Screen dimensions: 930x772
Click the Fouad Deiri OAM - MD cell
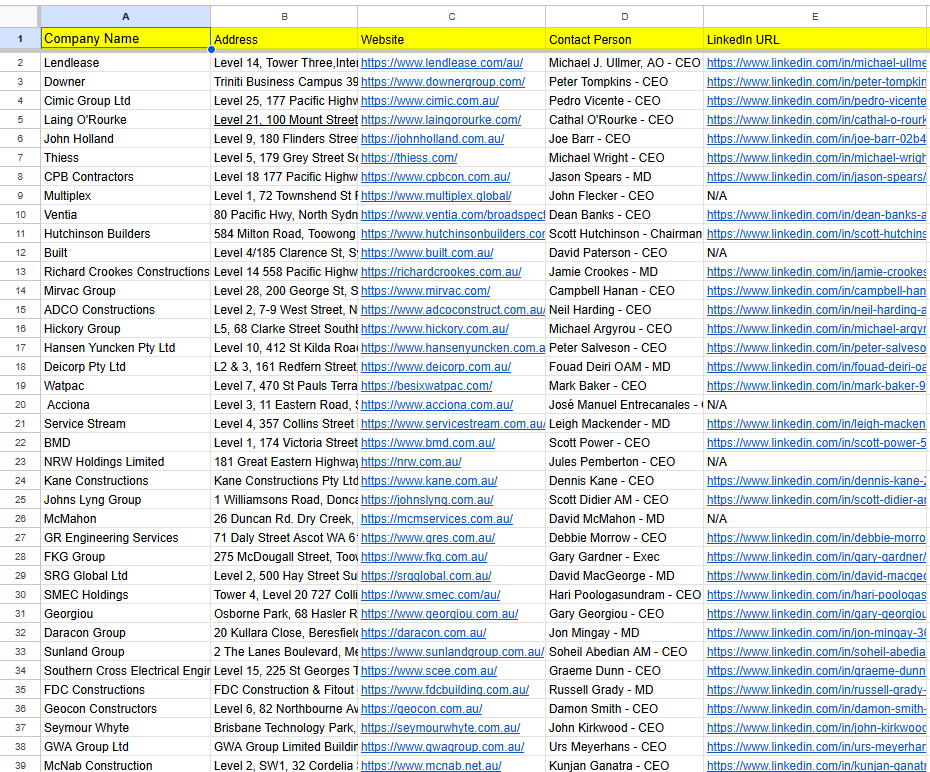coord(625,367)
